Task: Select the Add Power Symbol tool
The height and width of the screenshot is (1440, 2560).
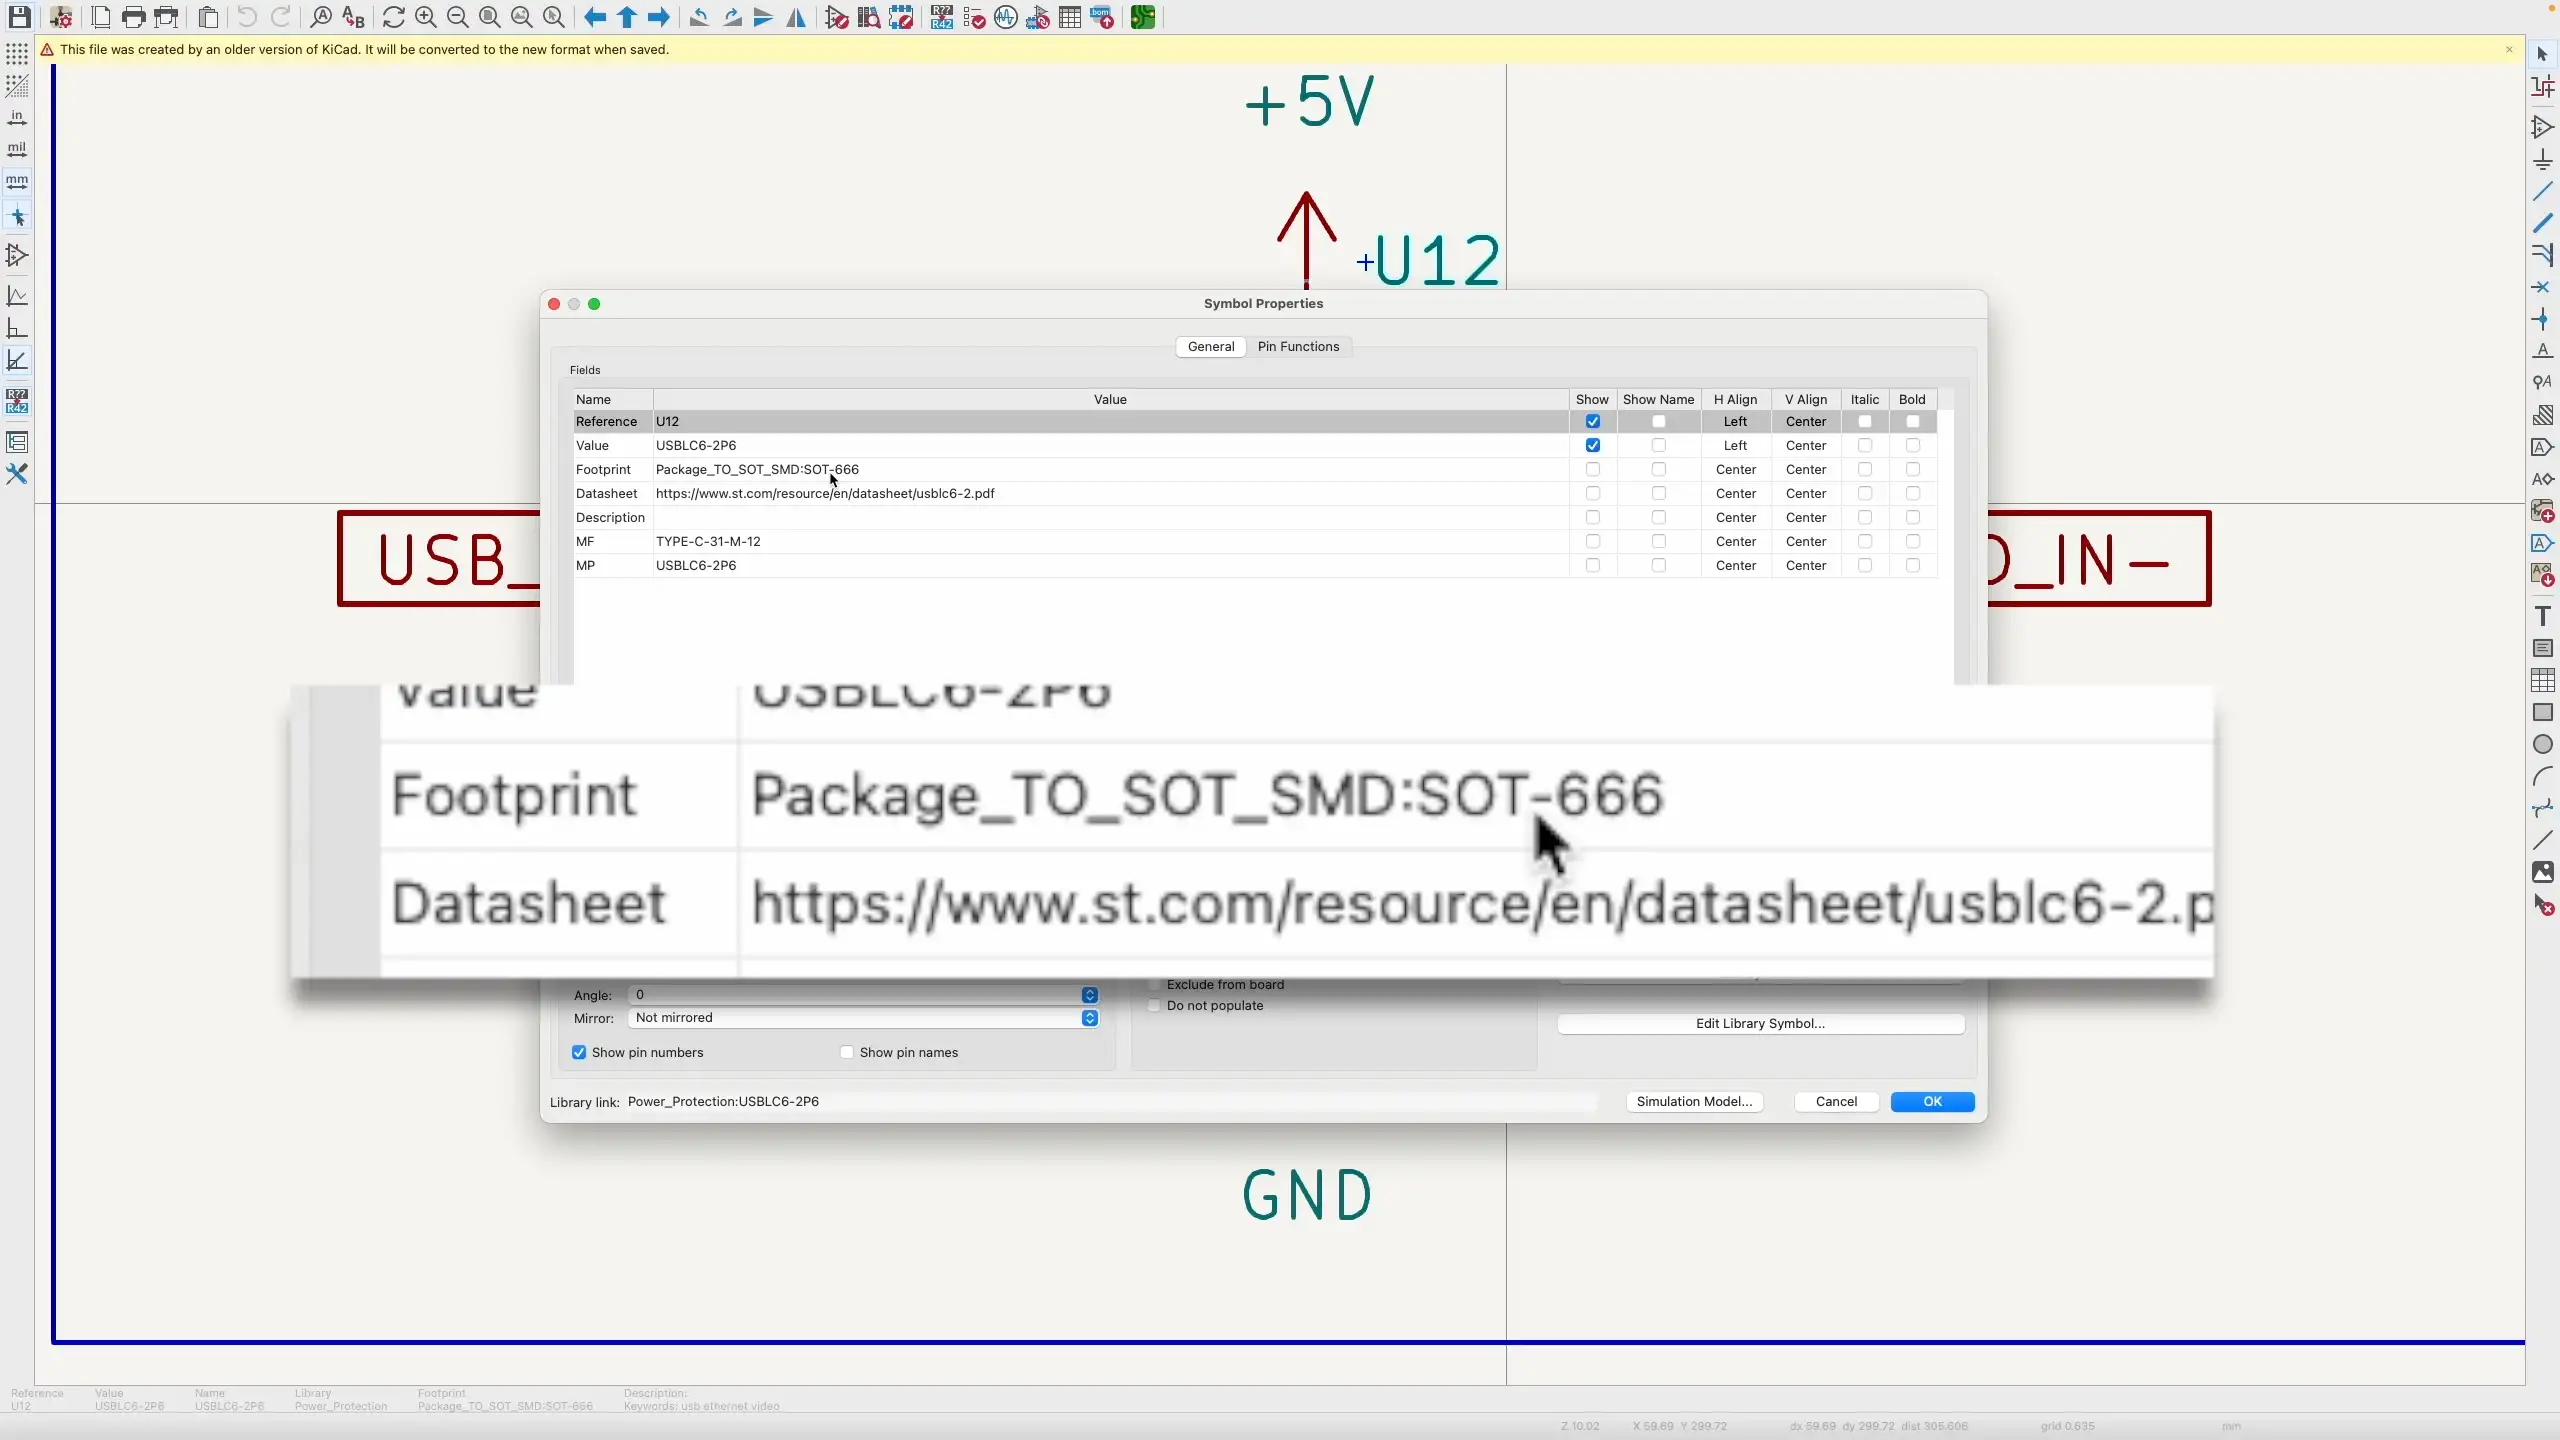Action: pyautogui.click(x=2543, y=158)
